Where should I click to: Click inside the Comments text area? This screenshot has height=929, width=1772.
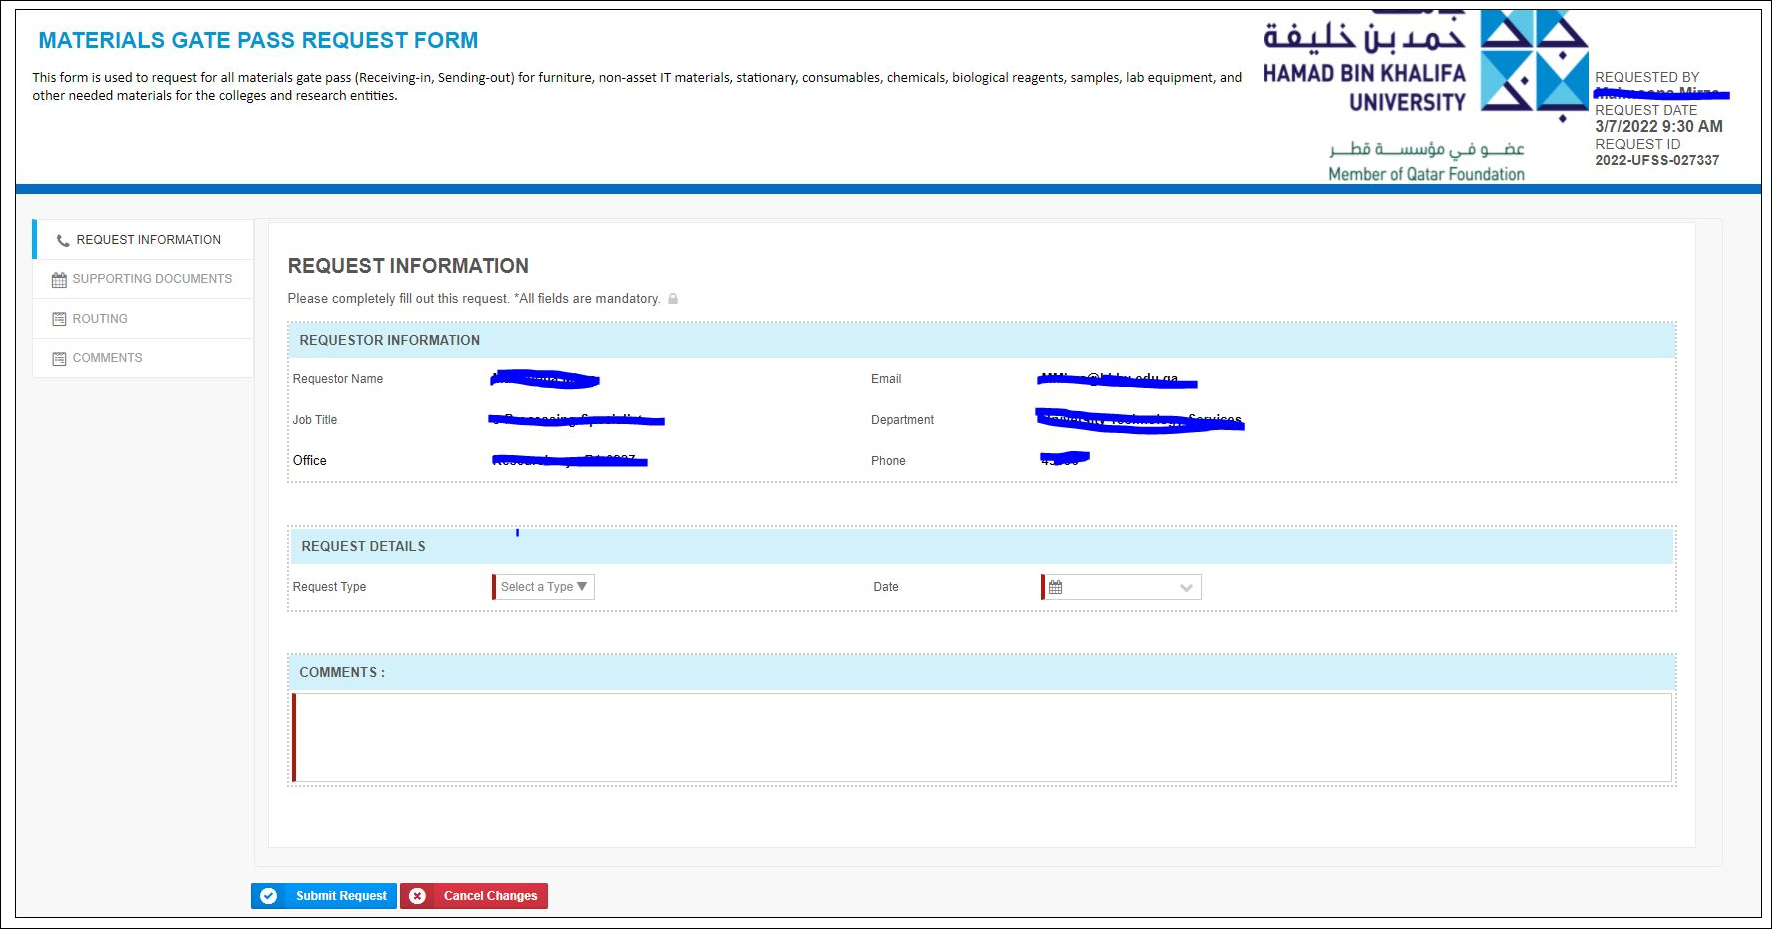(982, 738)
